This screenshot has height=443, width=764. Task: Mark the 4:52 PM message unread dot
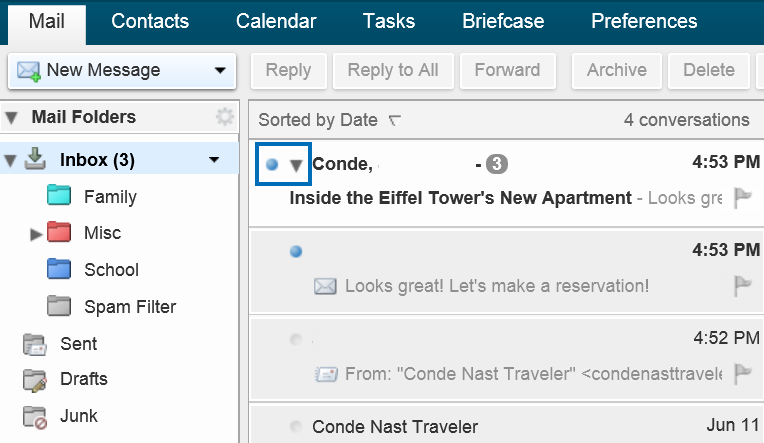296,339
